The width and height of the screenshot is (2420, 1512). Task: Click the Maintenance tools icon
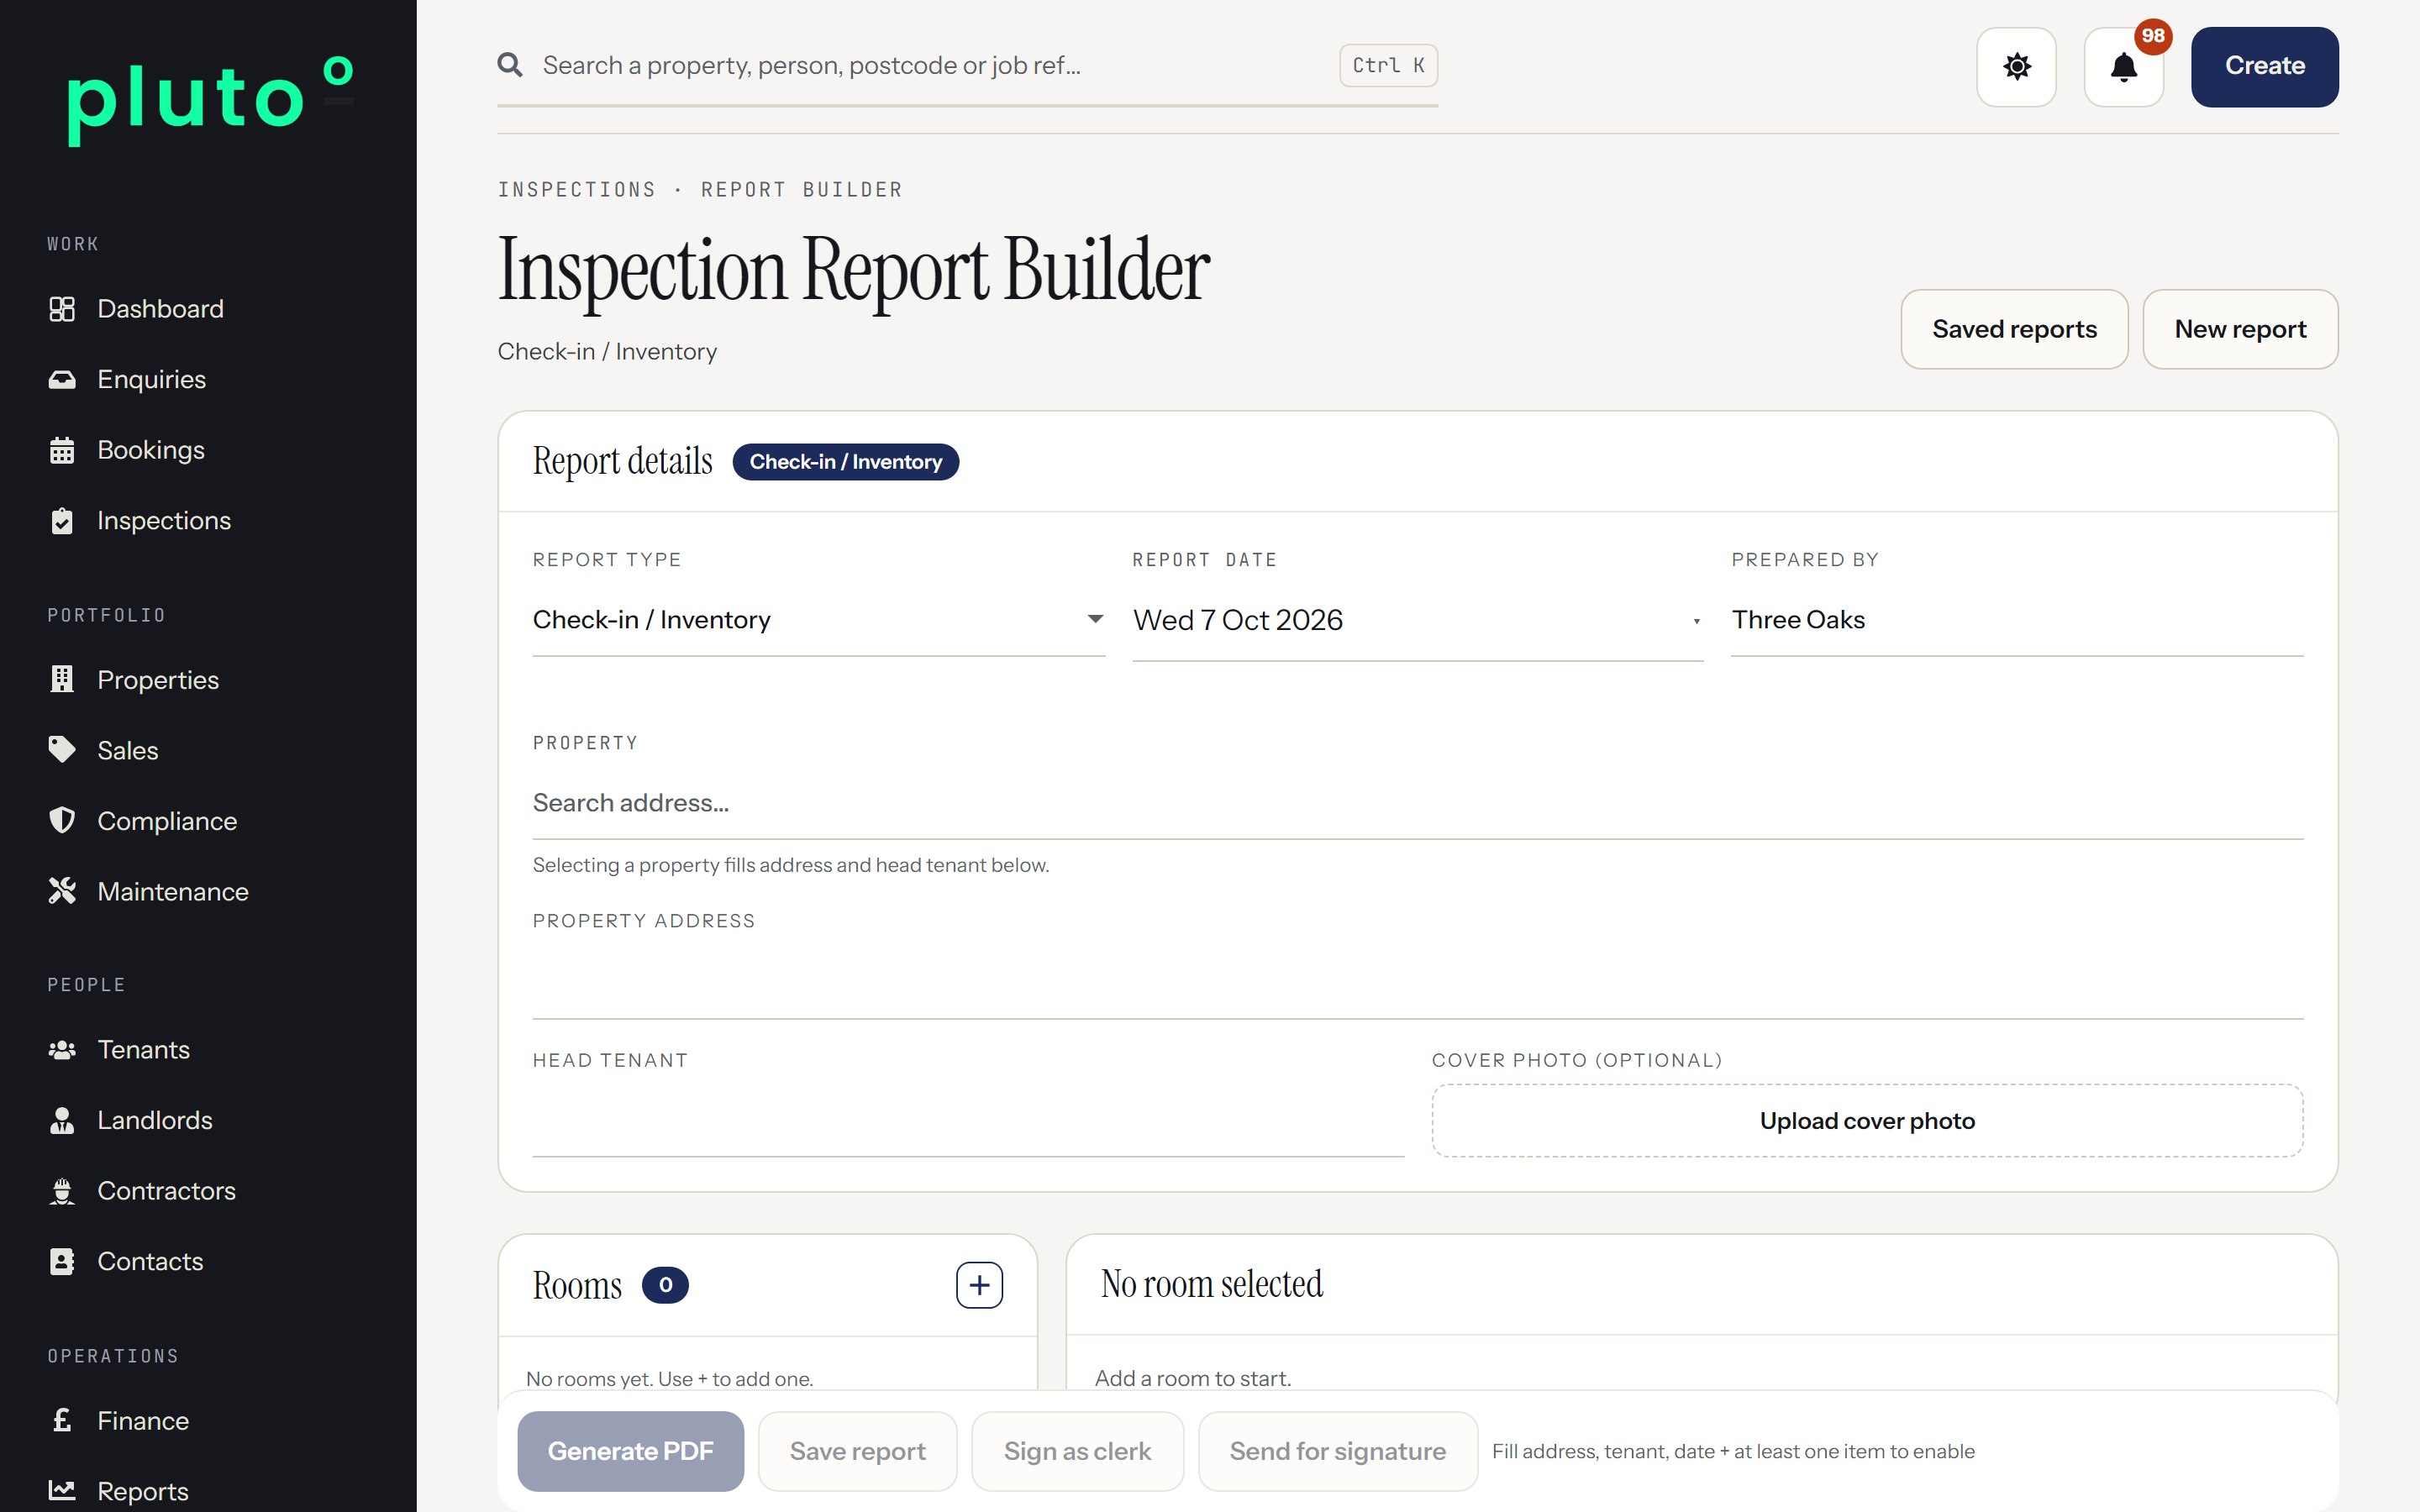pos(62,891)
